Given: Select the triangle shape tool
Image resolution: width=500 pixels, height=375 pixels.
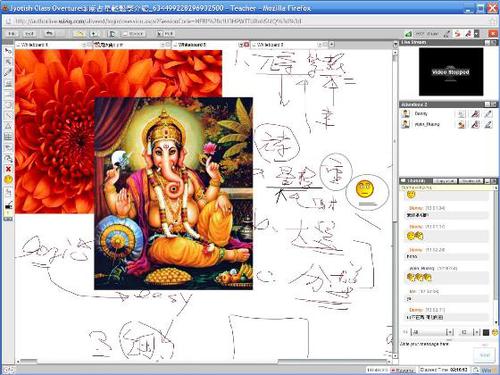Looking at the screenshot, I should [8, 126].
